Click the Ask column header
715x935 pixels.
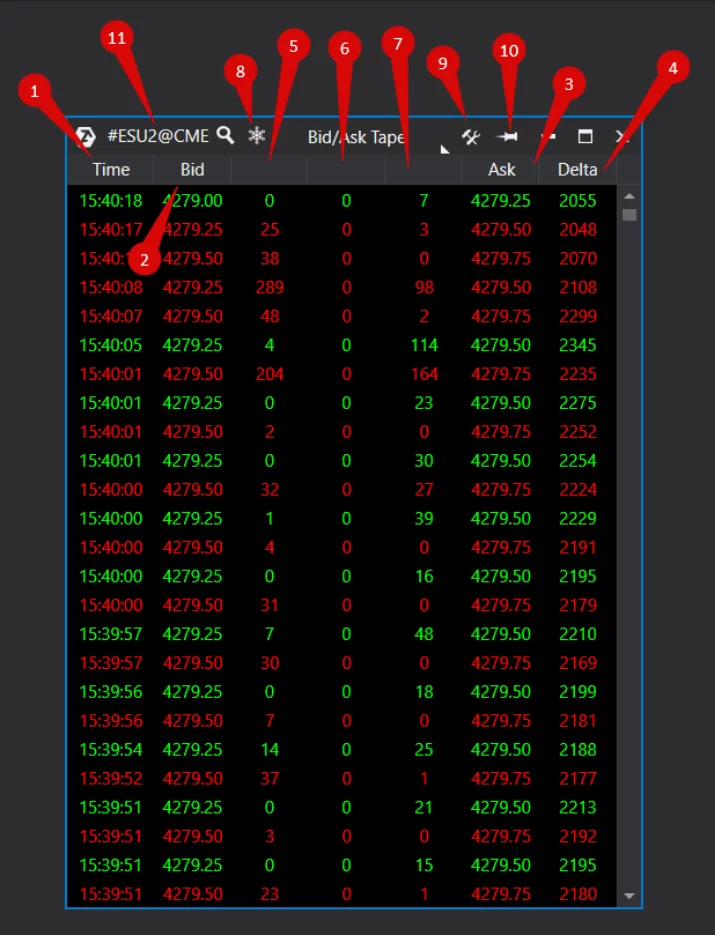(x=501, y=170)
